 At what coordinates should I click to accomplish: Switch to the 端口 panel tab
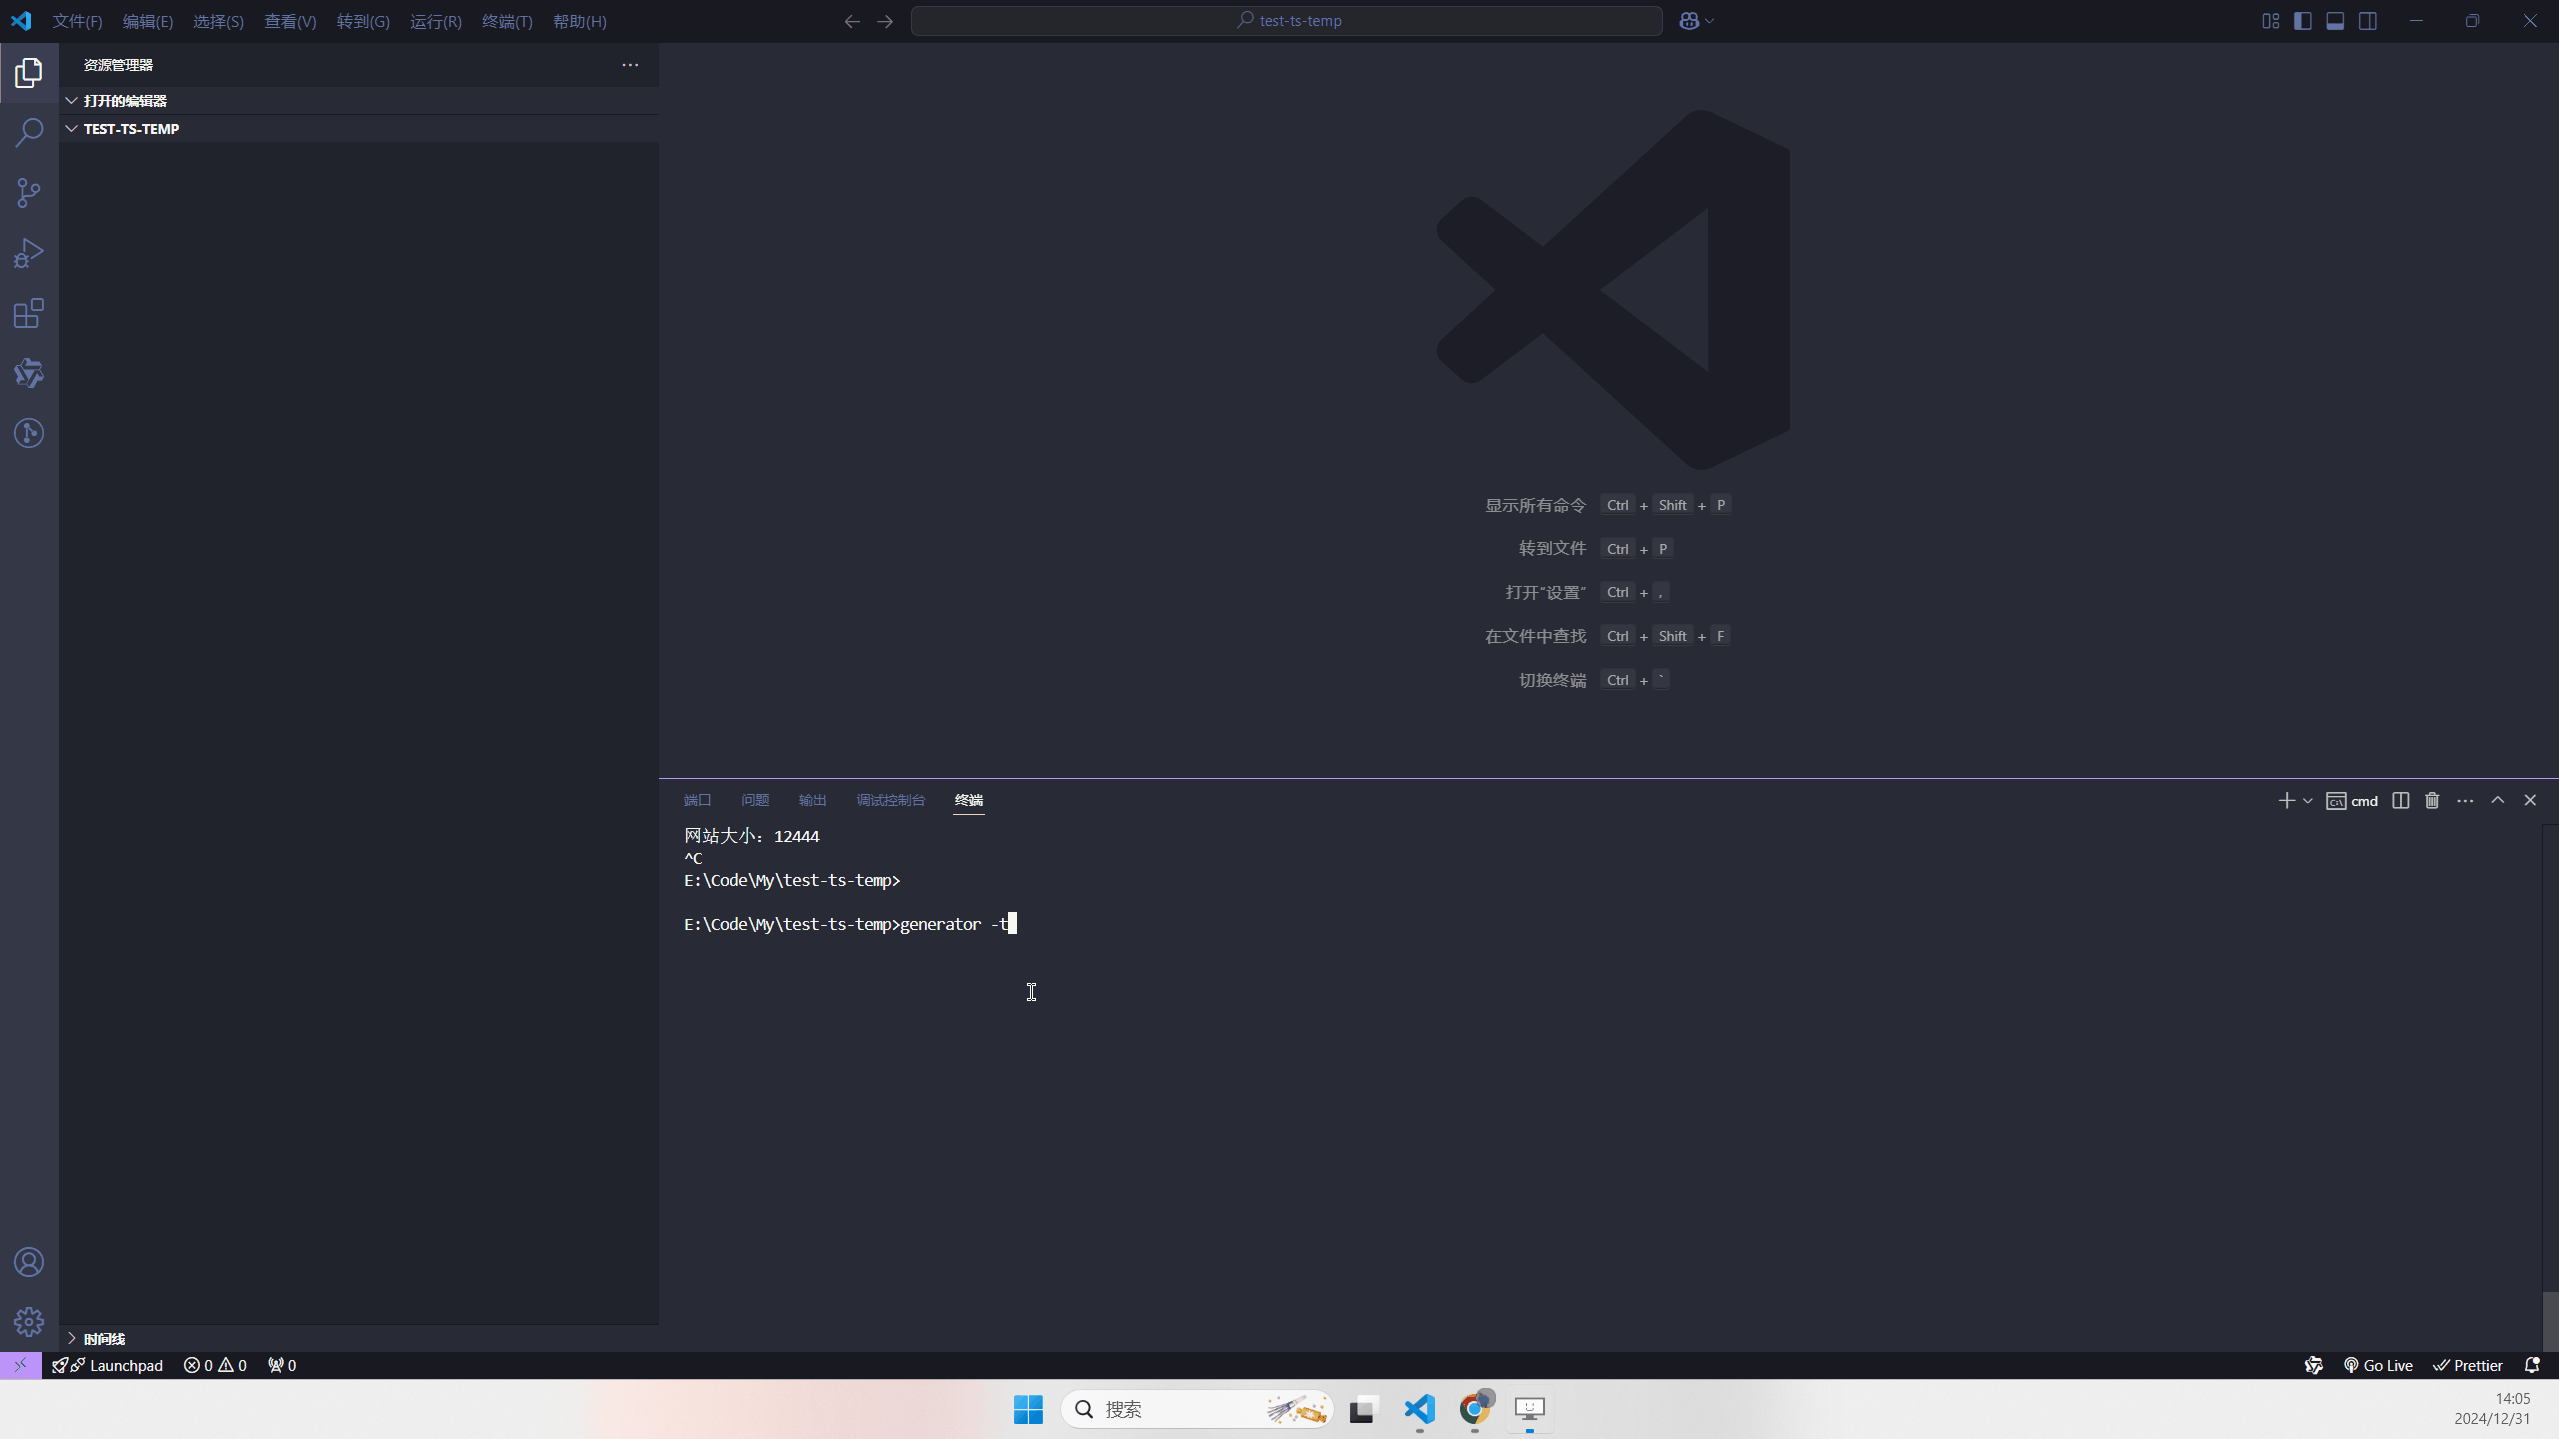(697, 800)
